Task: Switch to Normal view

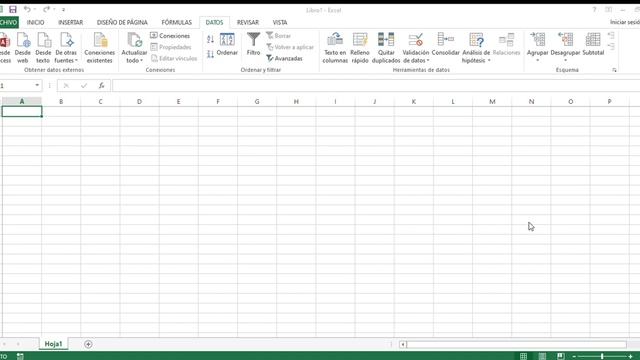Action: point(524,356)
